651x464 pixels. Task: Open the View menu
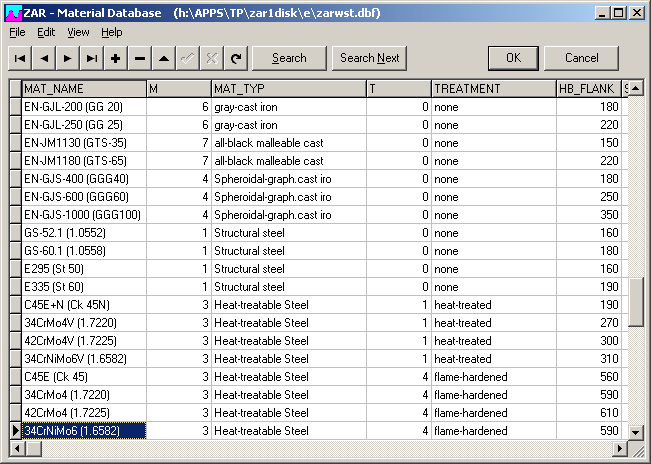click(78, 32)
